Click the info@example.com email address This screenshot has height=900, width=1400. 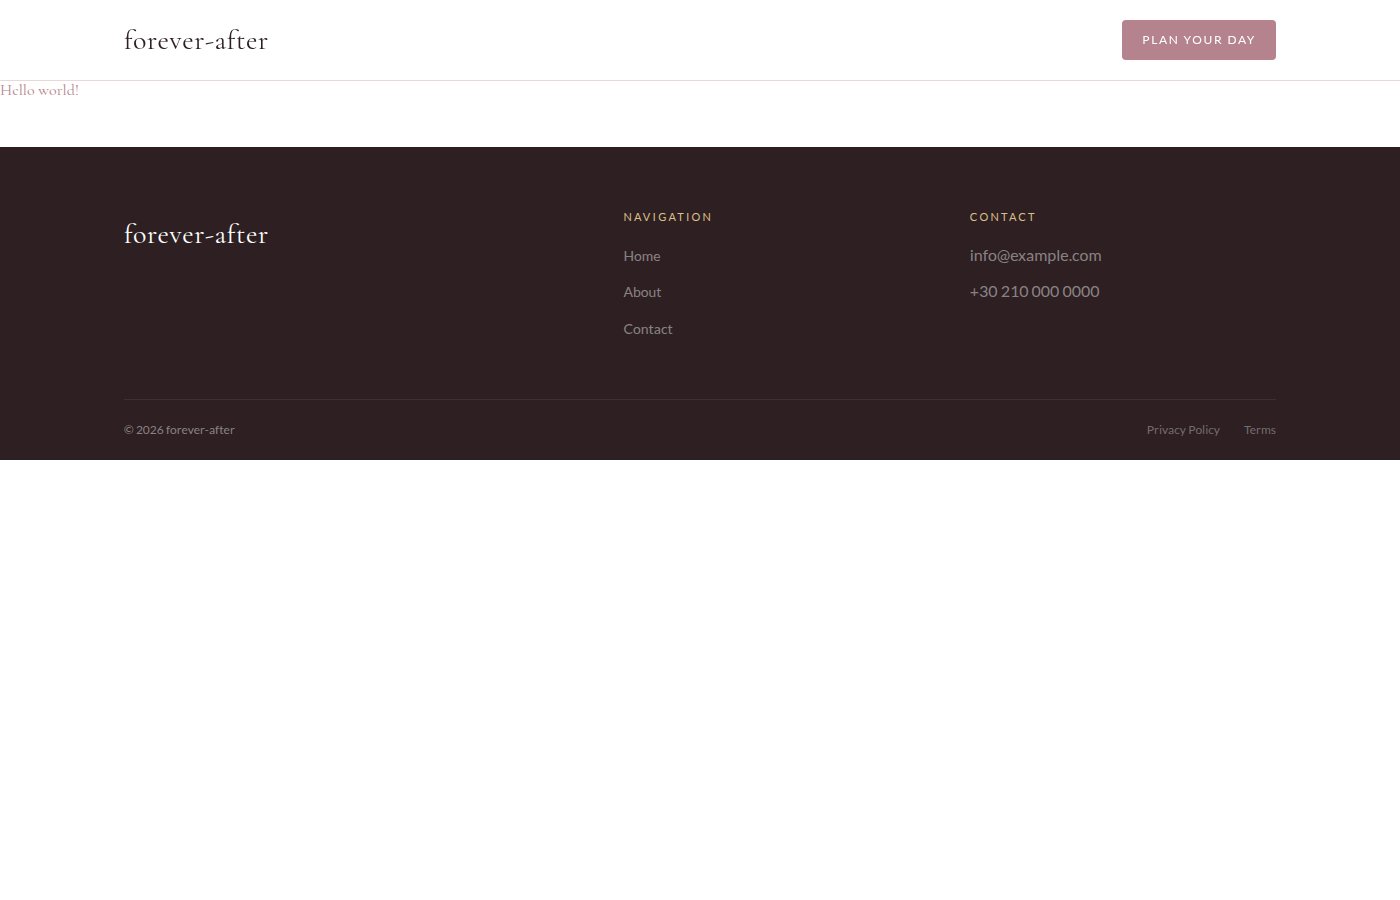click(1035, 255)
